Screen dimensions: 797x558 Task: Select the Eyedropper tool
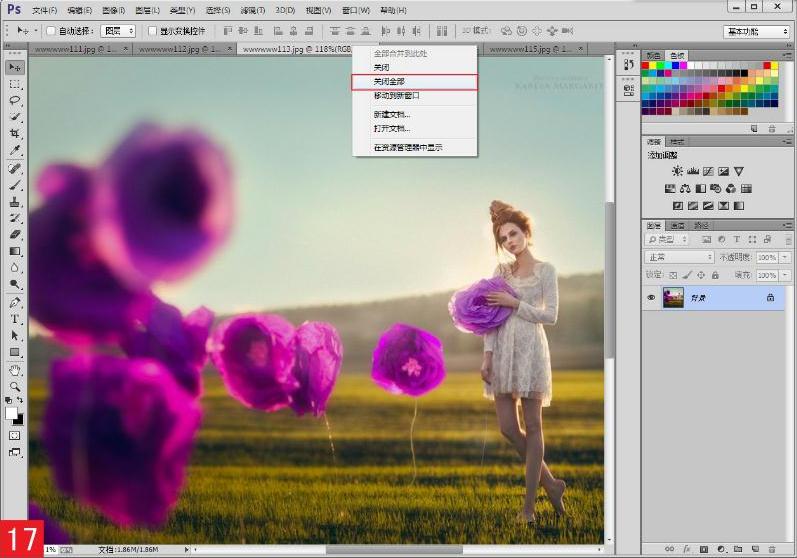pyautogui.click(x=15, y=150)
